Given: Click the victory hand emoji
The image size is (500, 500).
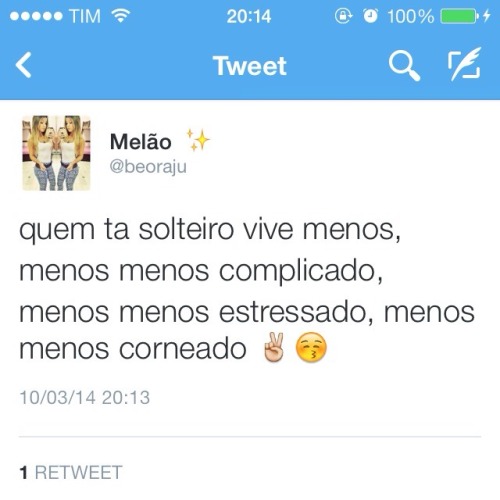Looking at the screenshot, I should 274,347.
